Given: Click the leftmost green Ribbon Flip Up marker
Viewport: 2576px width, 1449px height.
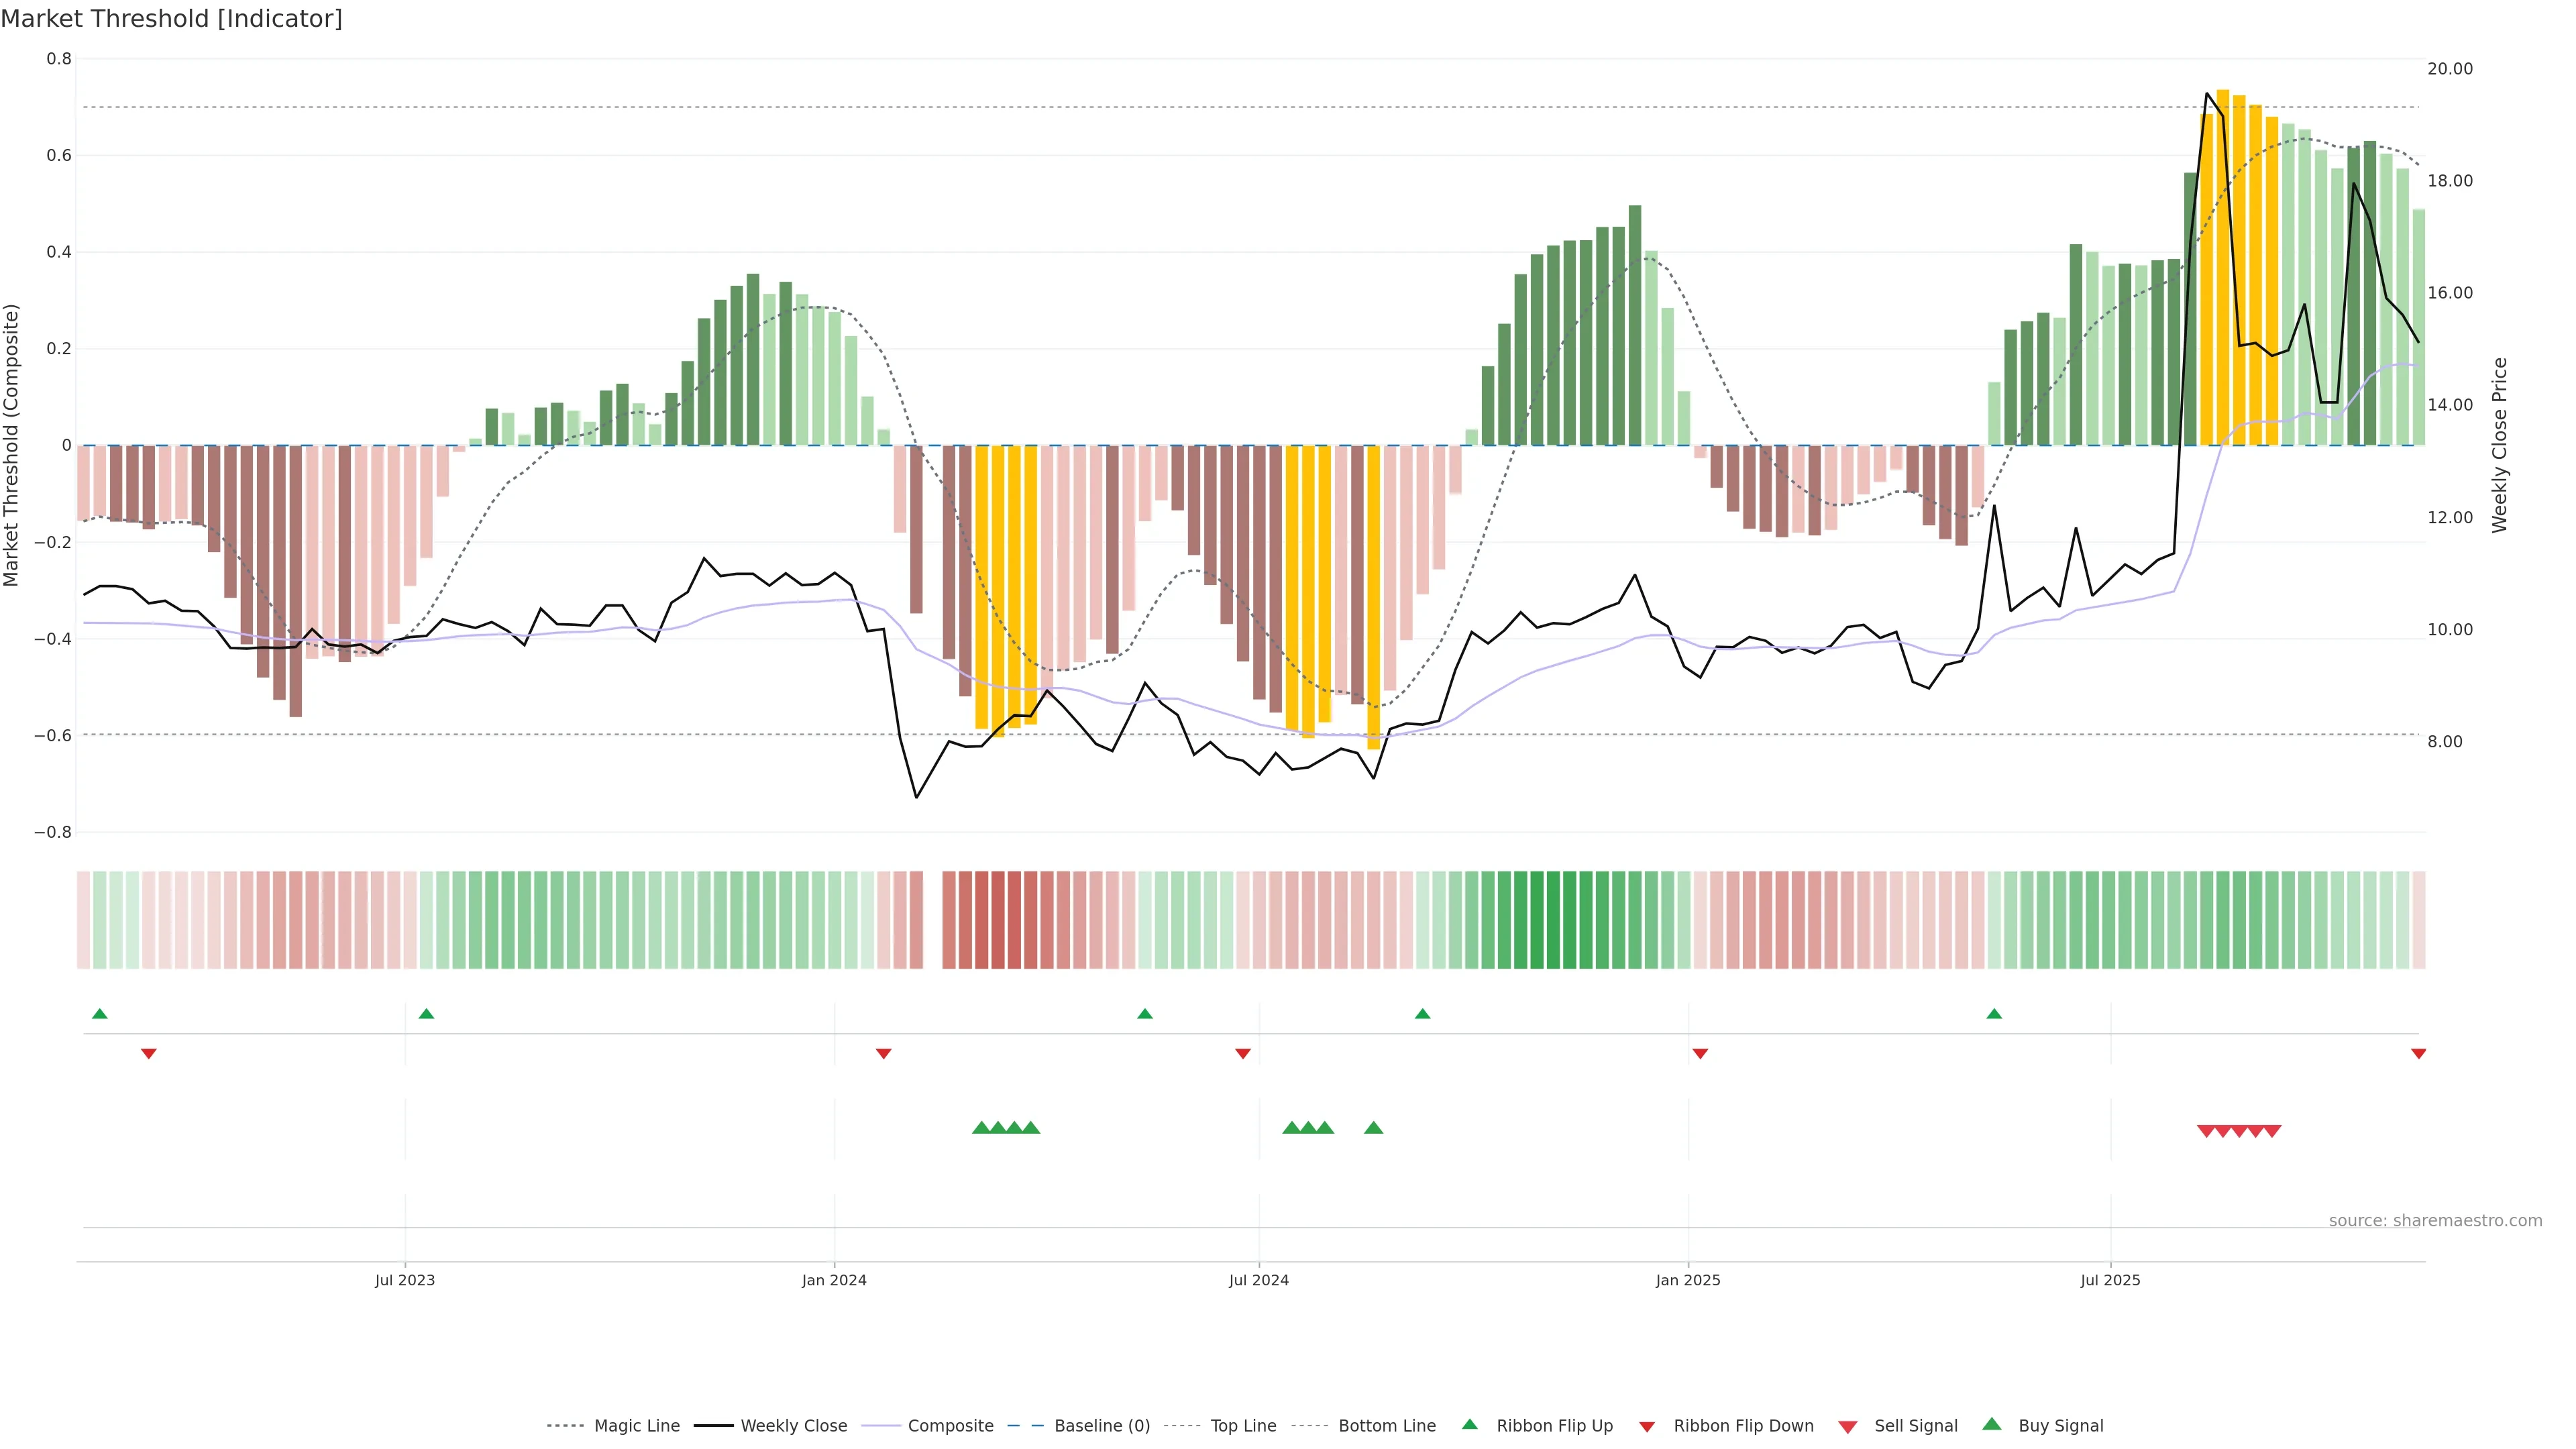Looking at the screenshot, I should [x=99, y=1014].
